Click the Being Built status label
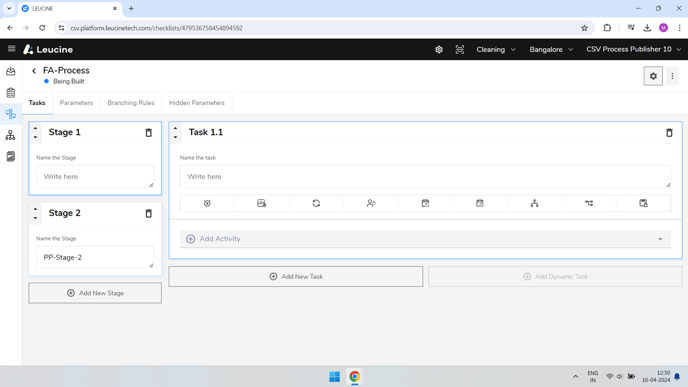The width and height of the screenshot is (688, 387). point(68,81)
